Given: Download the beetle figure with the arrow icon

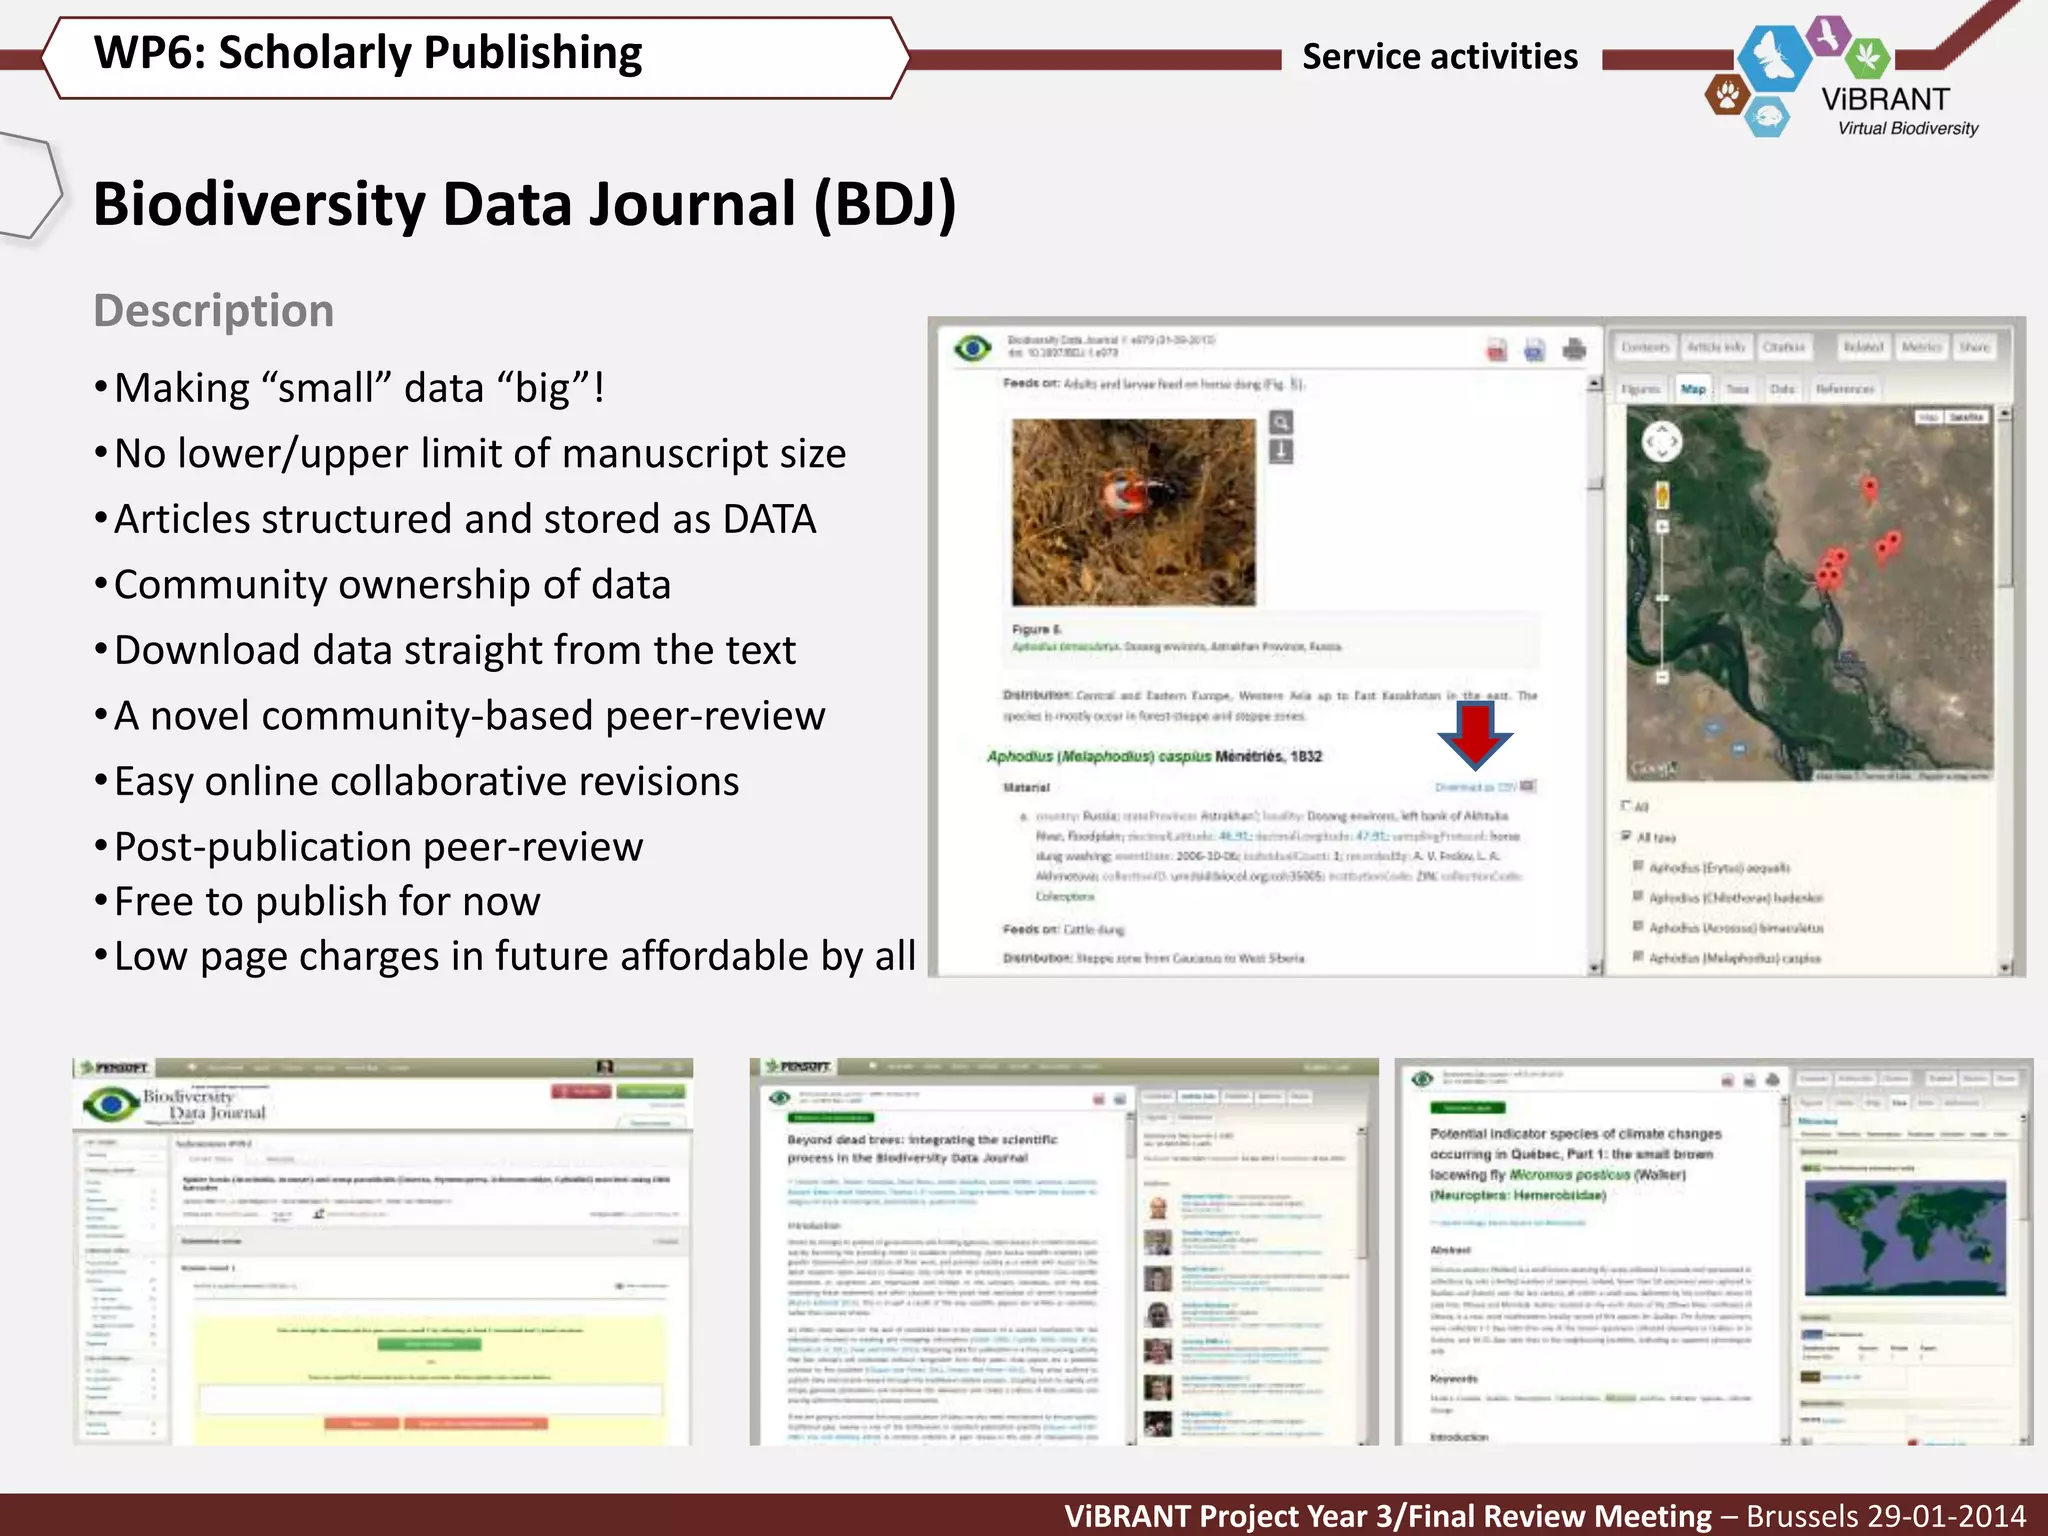Looking at the screenshot, I should click(1281, 452).
